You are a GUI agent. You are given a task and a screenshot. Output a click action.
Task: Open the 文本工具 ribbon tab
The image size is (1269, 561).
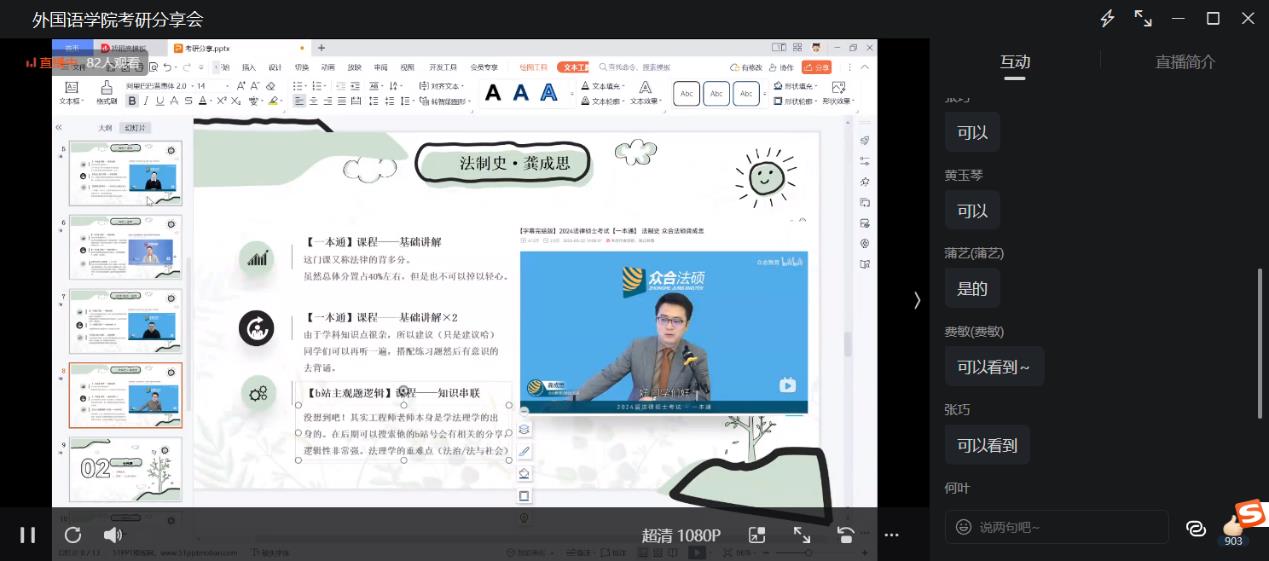pos(574,68)
